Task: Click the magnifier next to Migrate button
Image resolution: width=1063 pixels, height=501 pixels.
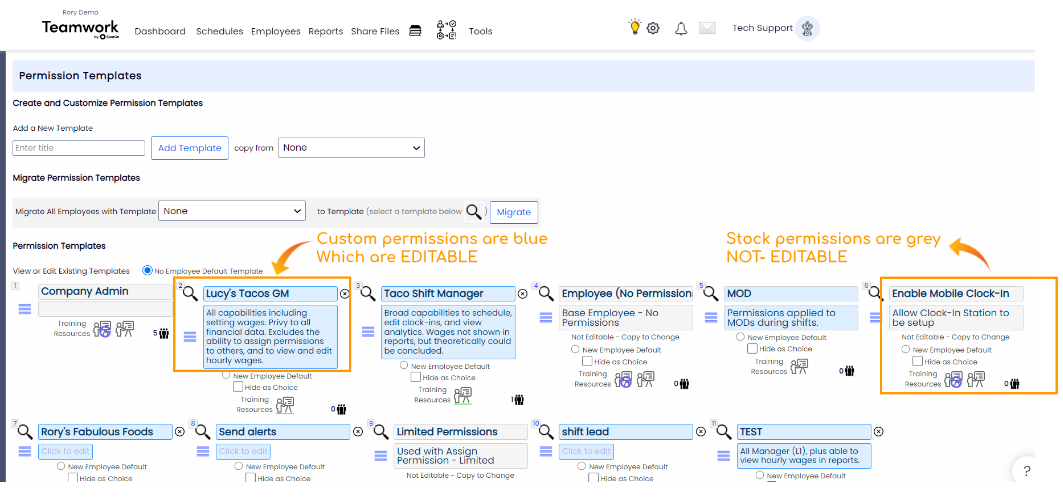Action: 475,212
